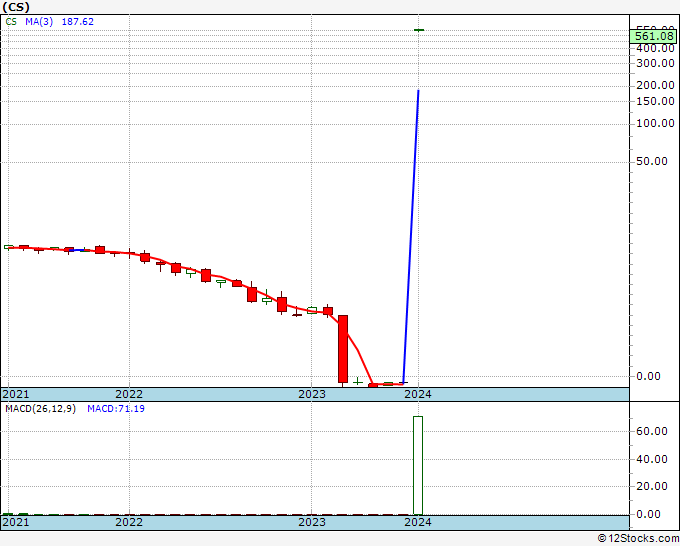Click the 2022 label on MACD axis
The image size is (680, 546).
click(x=129, y=522)
